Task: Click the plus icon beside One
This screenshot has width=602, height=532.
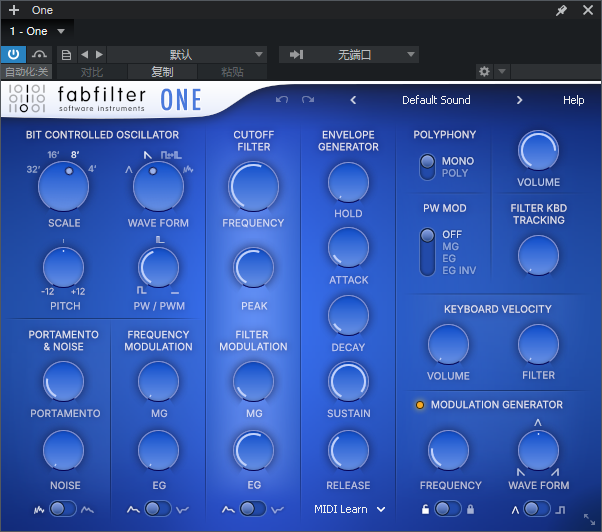Action: 14,10
